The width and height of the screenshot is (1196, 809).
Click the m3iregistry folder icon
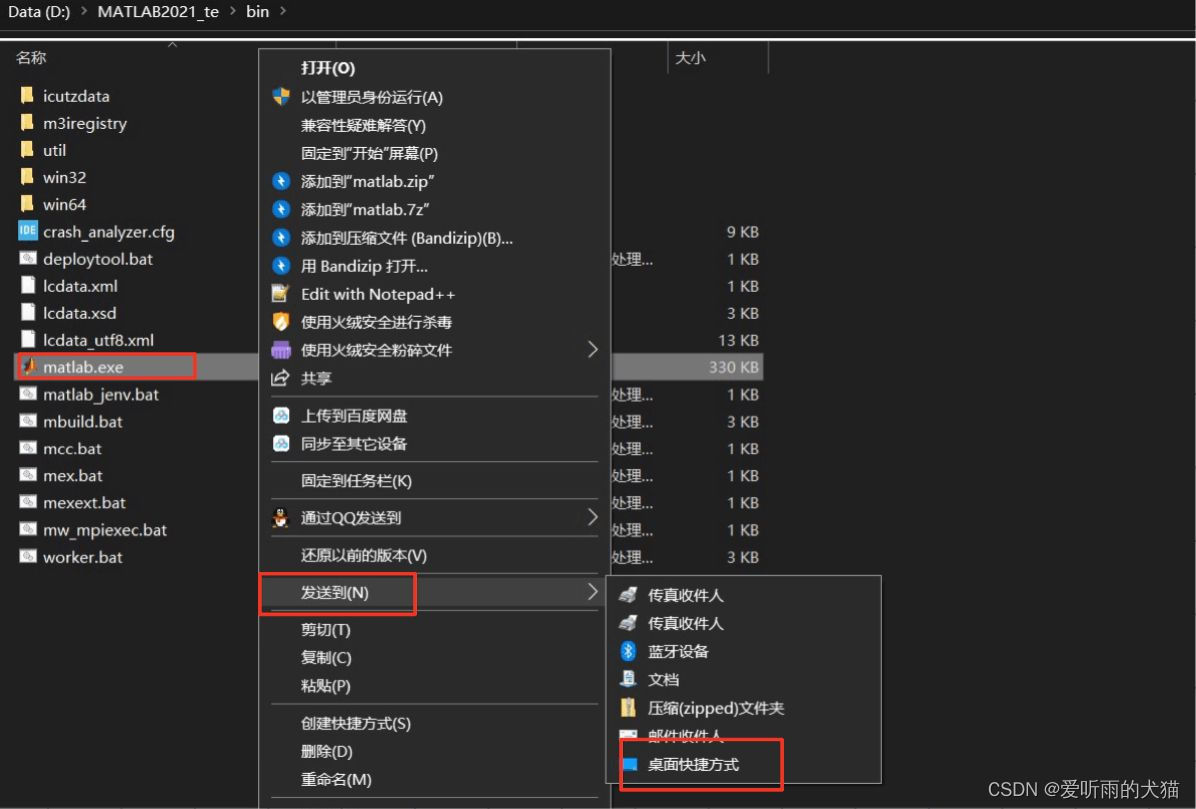coord(27,123)
